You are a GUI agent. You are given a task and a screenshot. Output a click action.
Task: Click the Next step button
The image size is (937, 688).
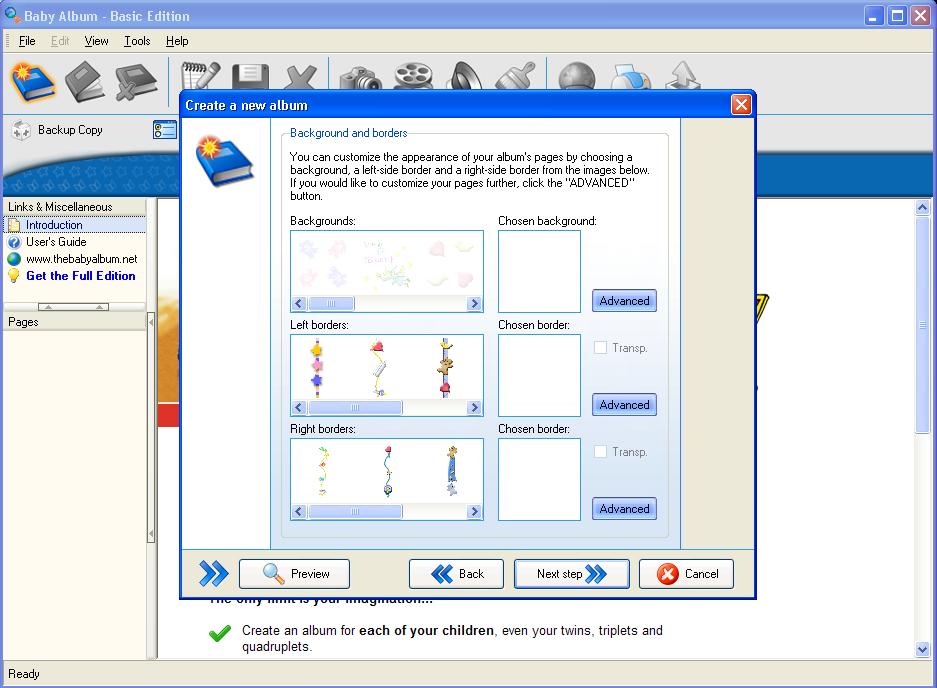(571, 574)
